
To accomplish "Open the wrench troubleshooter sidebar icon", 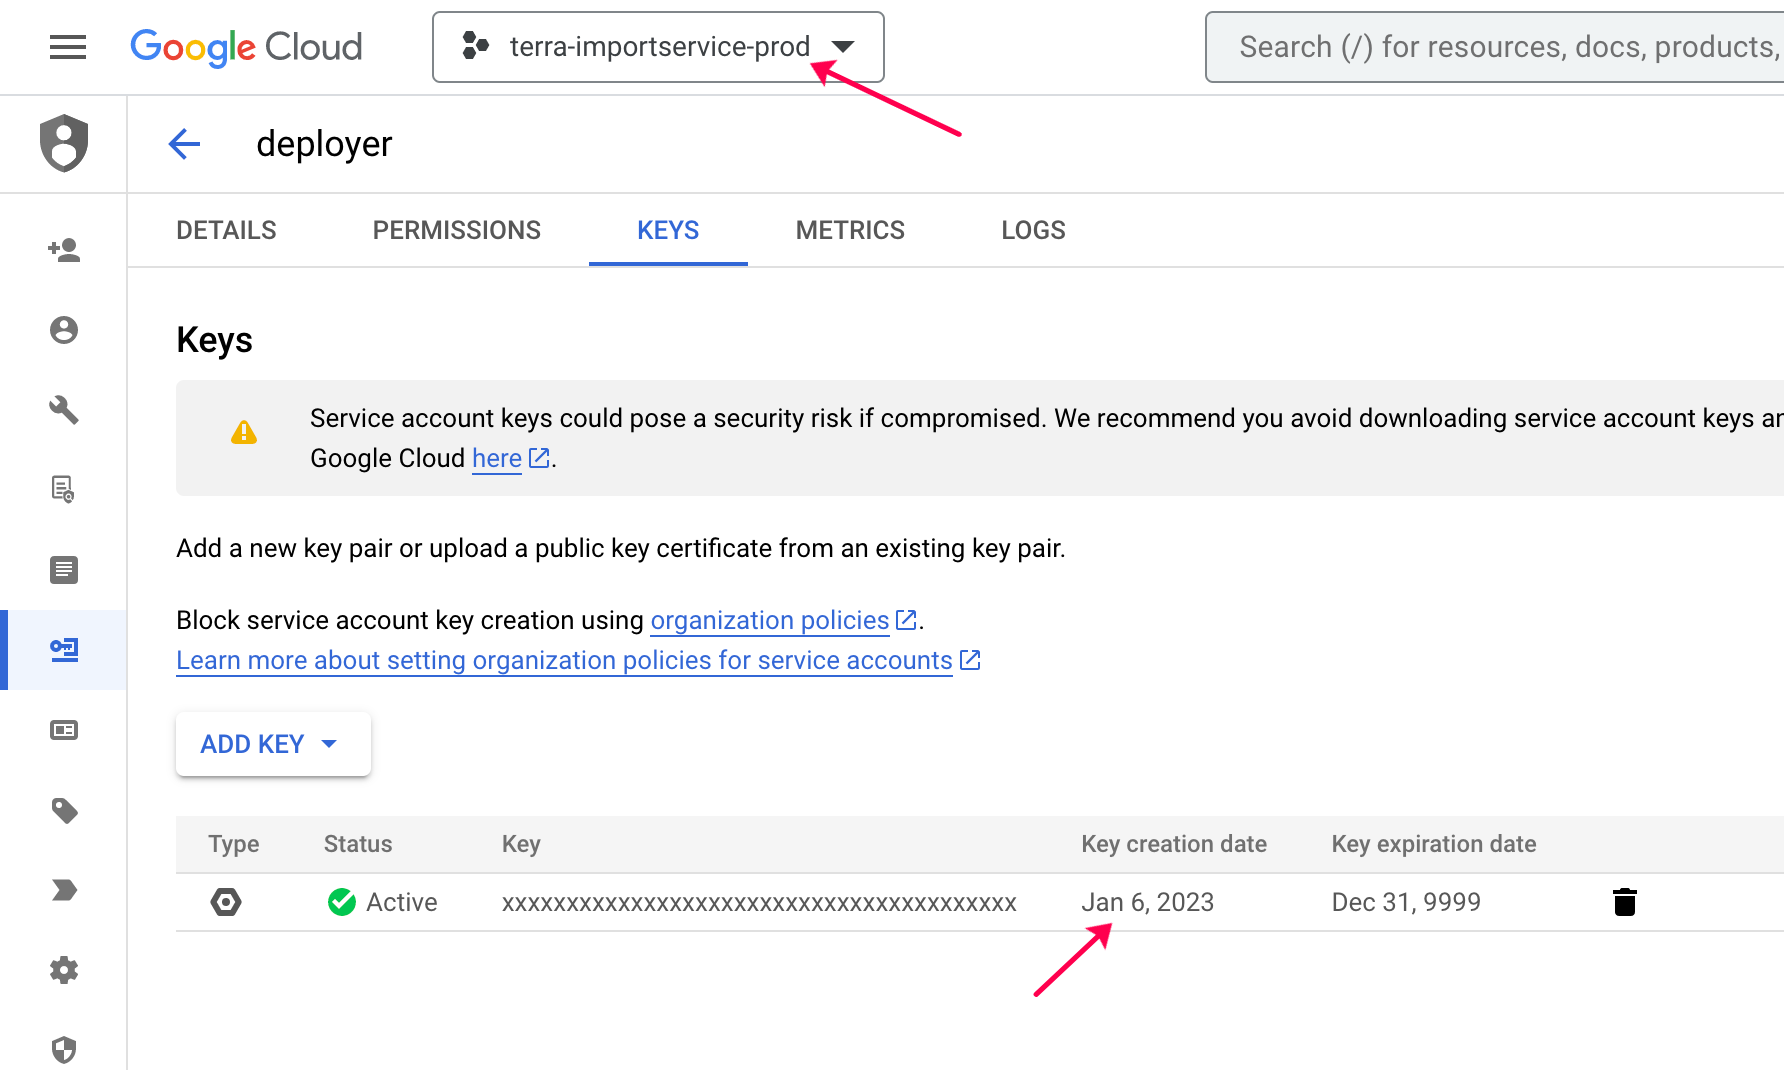I will [64, 410].
